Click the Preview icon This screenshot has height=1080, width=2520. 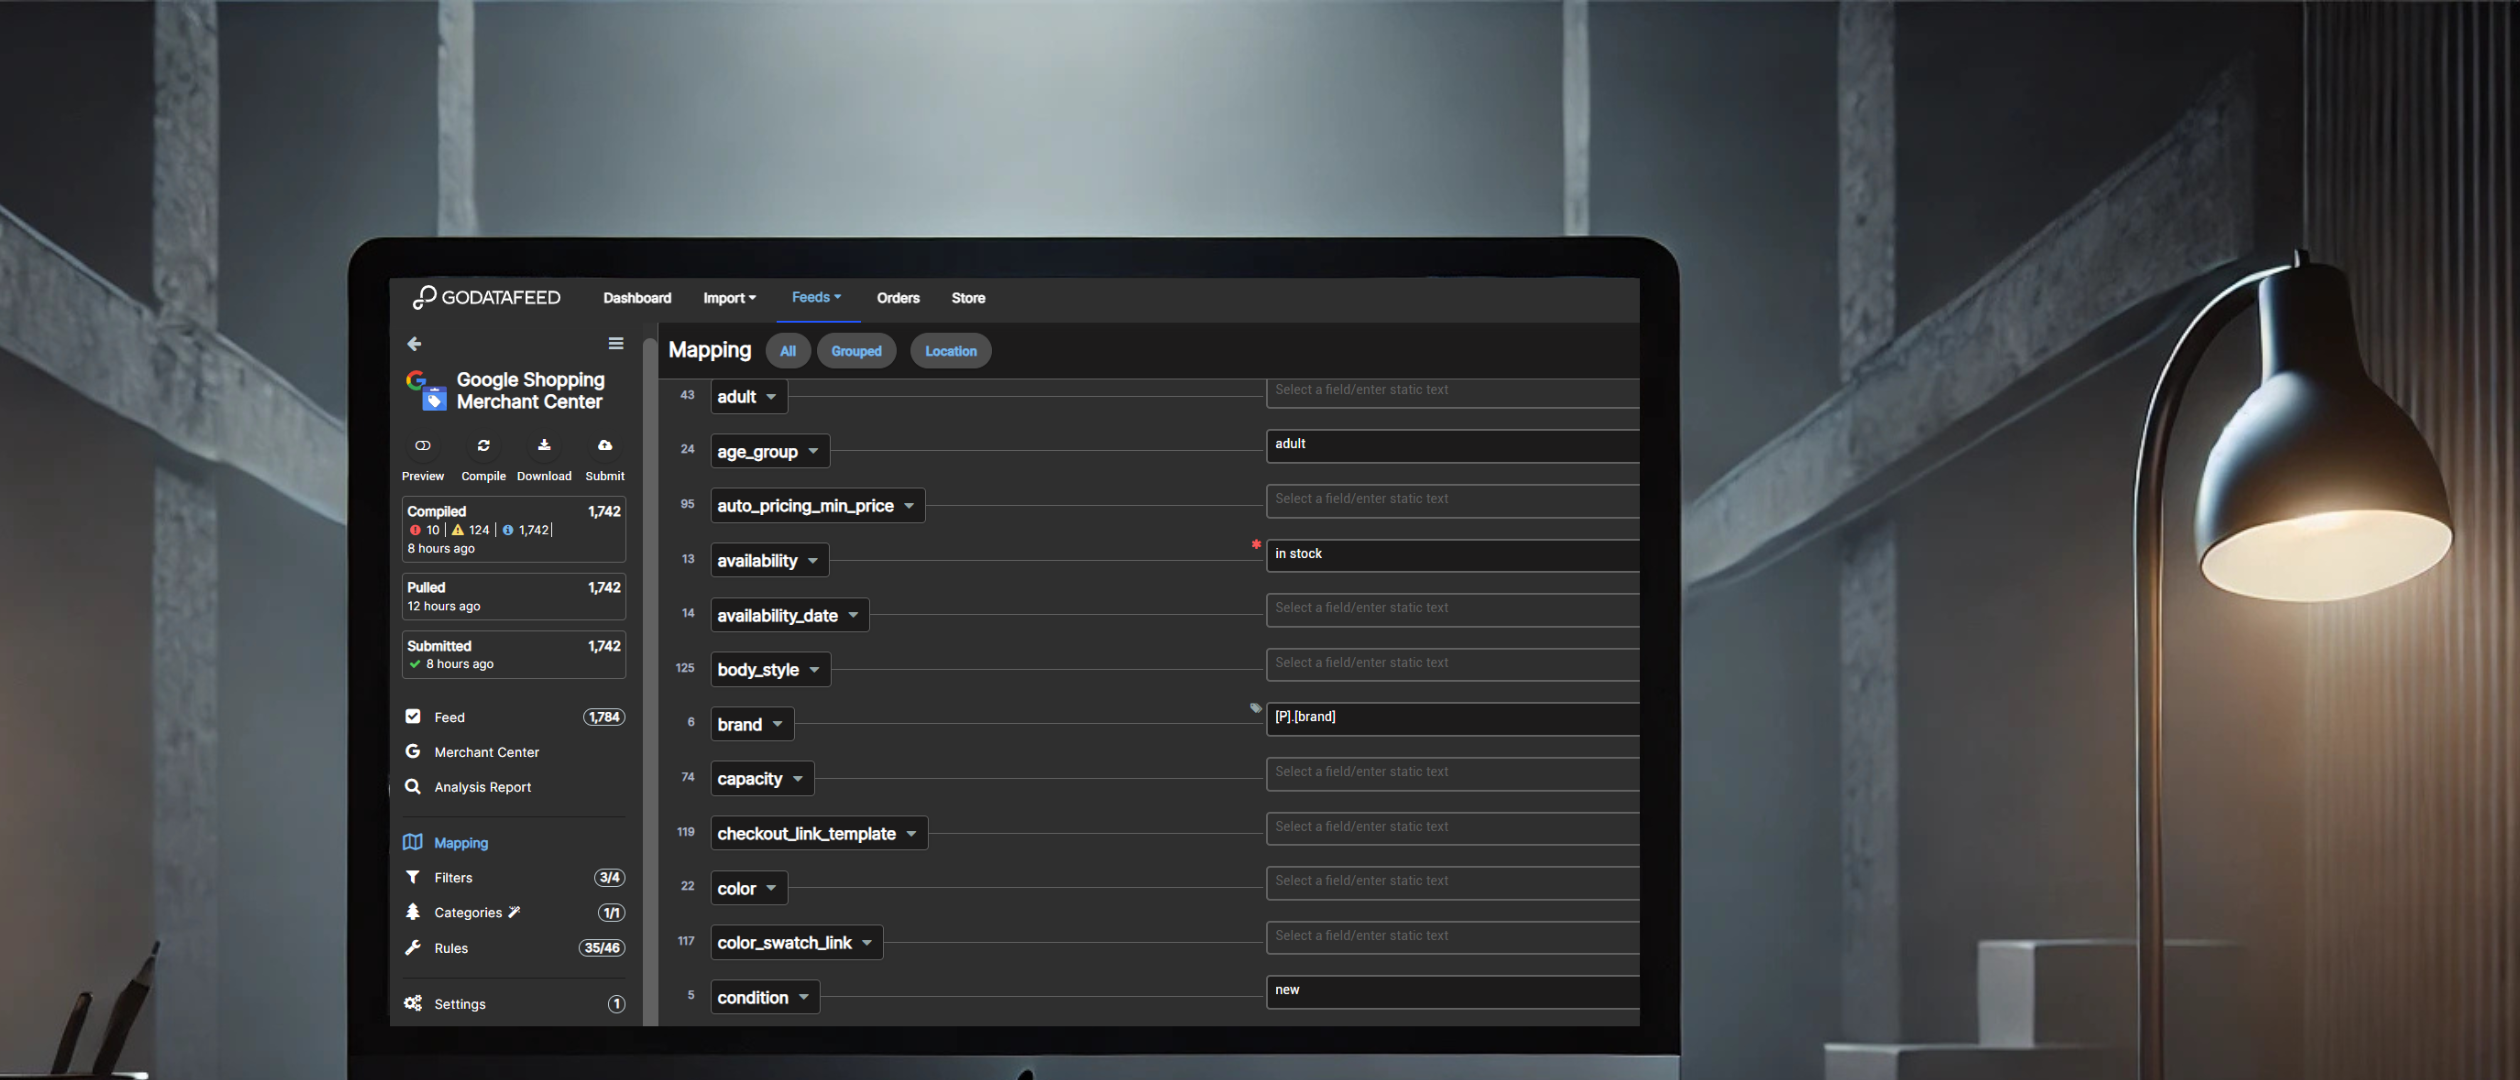pos(423,446)
